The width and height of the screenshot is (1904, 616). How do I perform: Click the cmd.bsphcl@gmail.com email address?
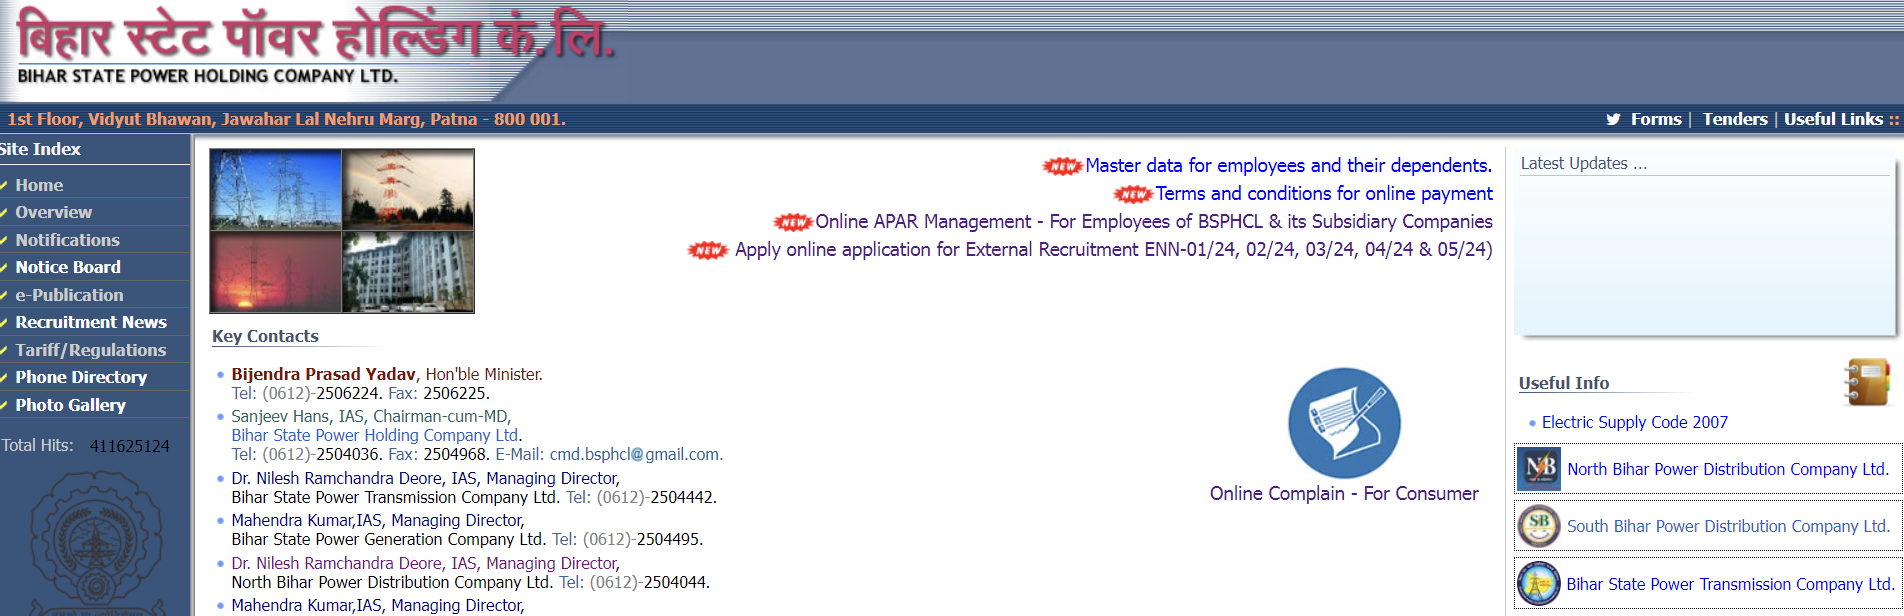[x=634, y=454]
